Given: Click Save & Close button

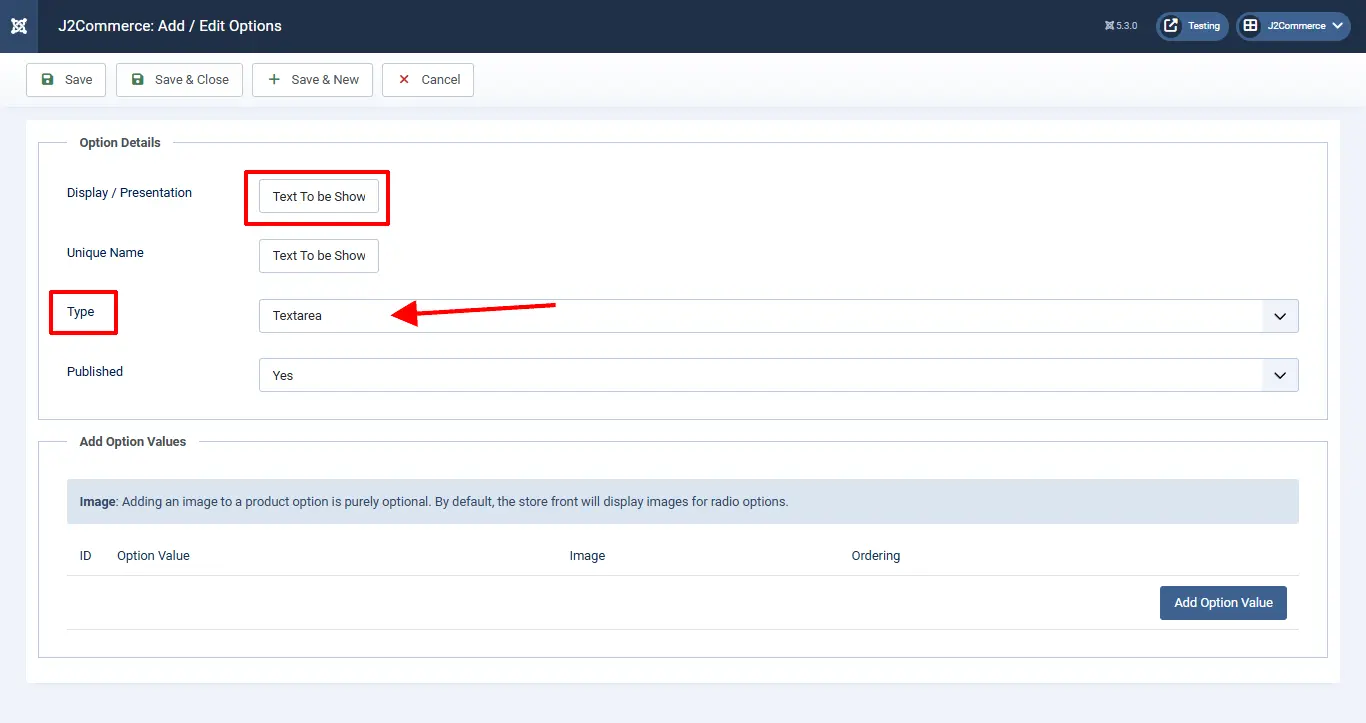Looking at the screenshot, I should [x=179, y=80].
